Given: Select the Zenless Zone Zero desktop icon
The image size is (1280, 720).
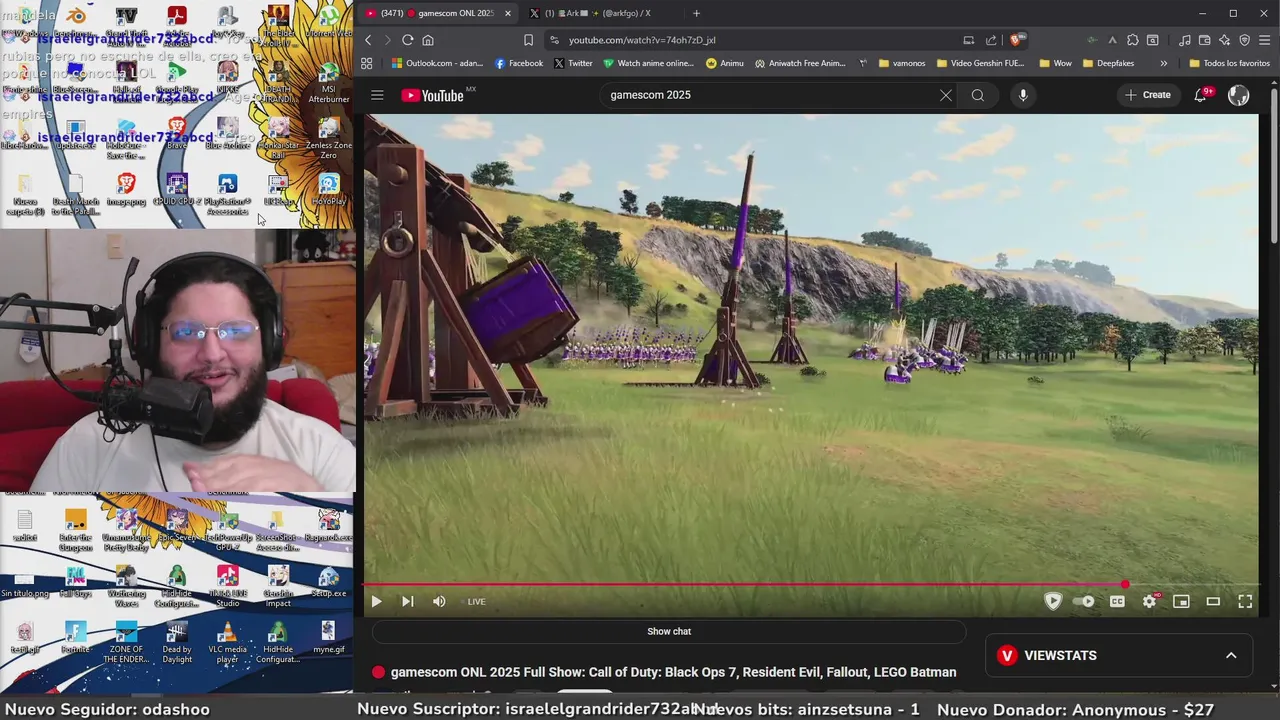Looking at the screenshot, I should click(x=329, y=139).
